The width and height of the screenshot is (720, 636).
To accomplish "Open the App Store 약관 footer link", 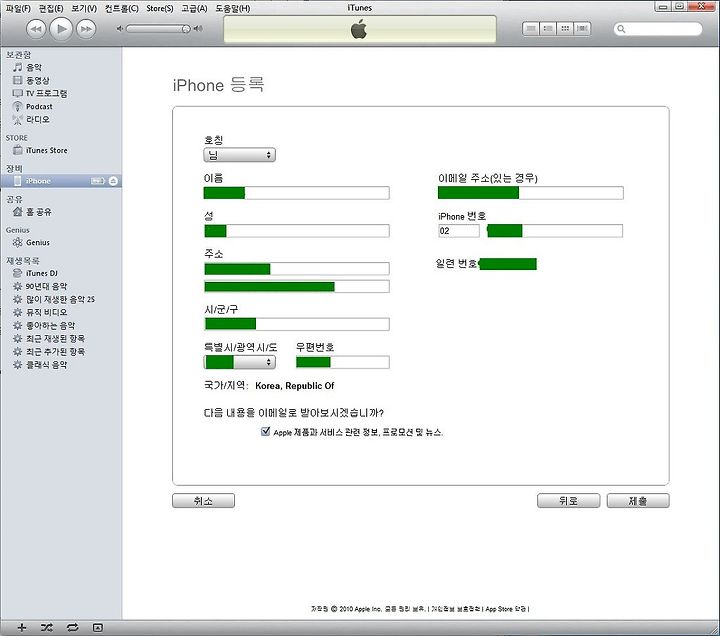I will pos(505,609).
